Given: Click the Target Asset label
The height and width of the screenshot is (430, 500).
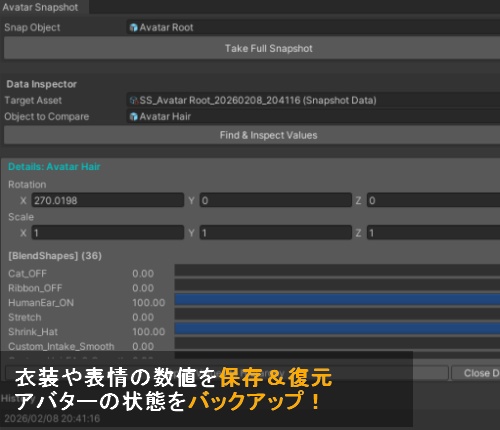Looking at the screenshot, I should 33,100.
